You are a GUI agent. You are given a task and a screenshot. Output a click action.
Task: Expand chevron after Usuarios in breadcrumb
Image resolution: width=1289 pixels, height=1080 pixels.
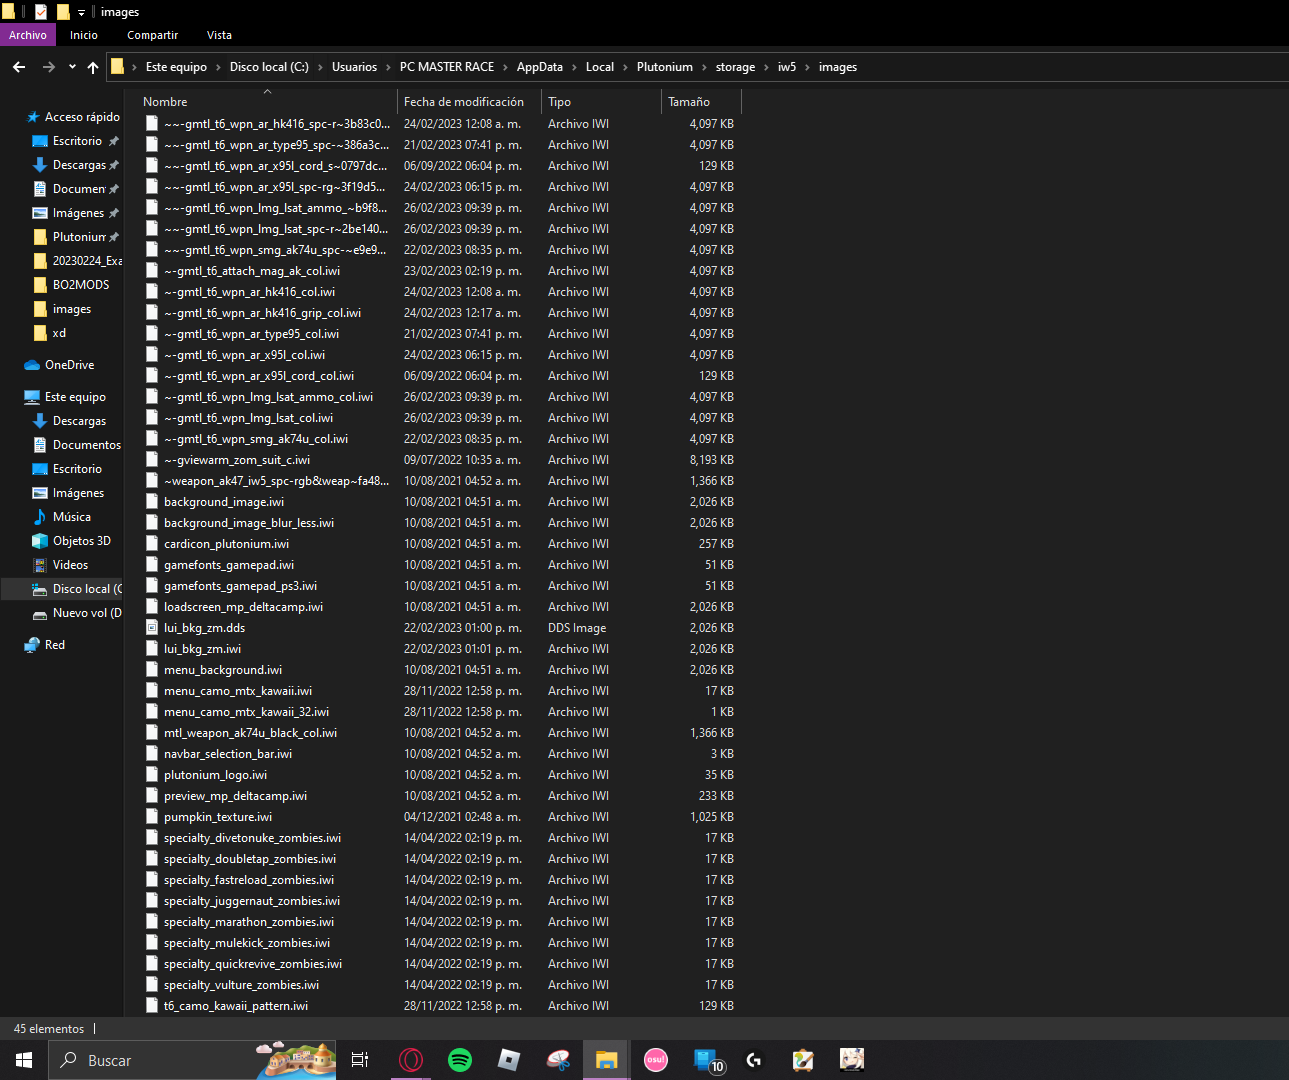pyautogui.click(x=389, y=67)
